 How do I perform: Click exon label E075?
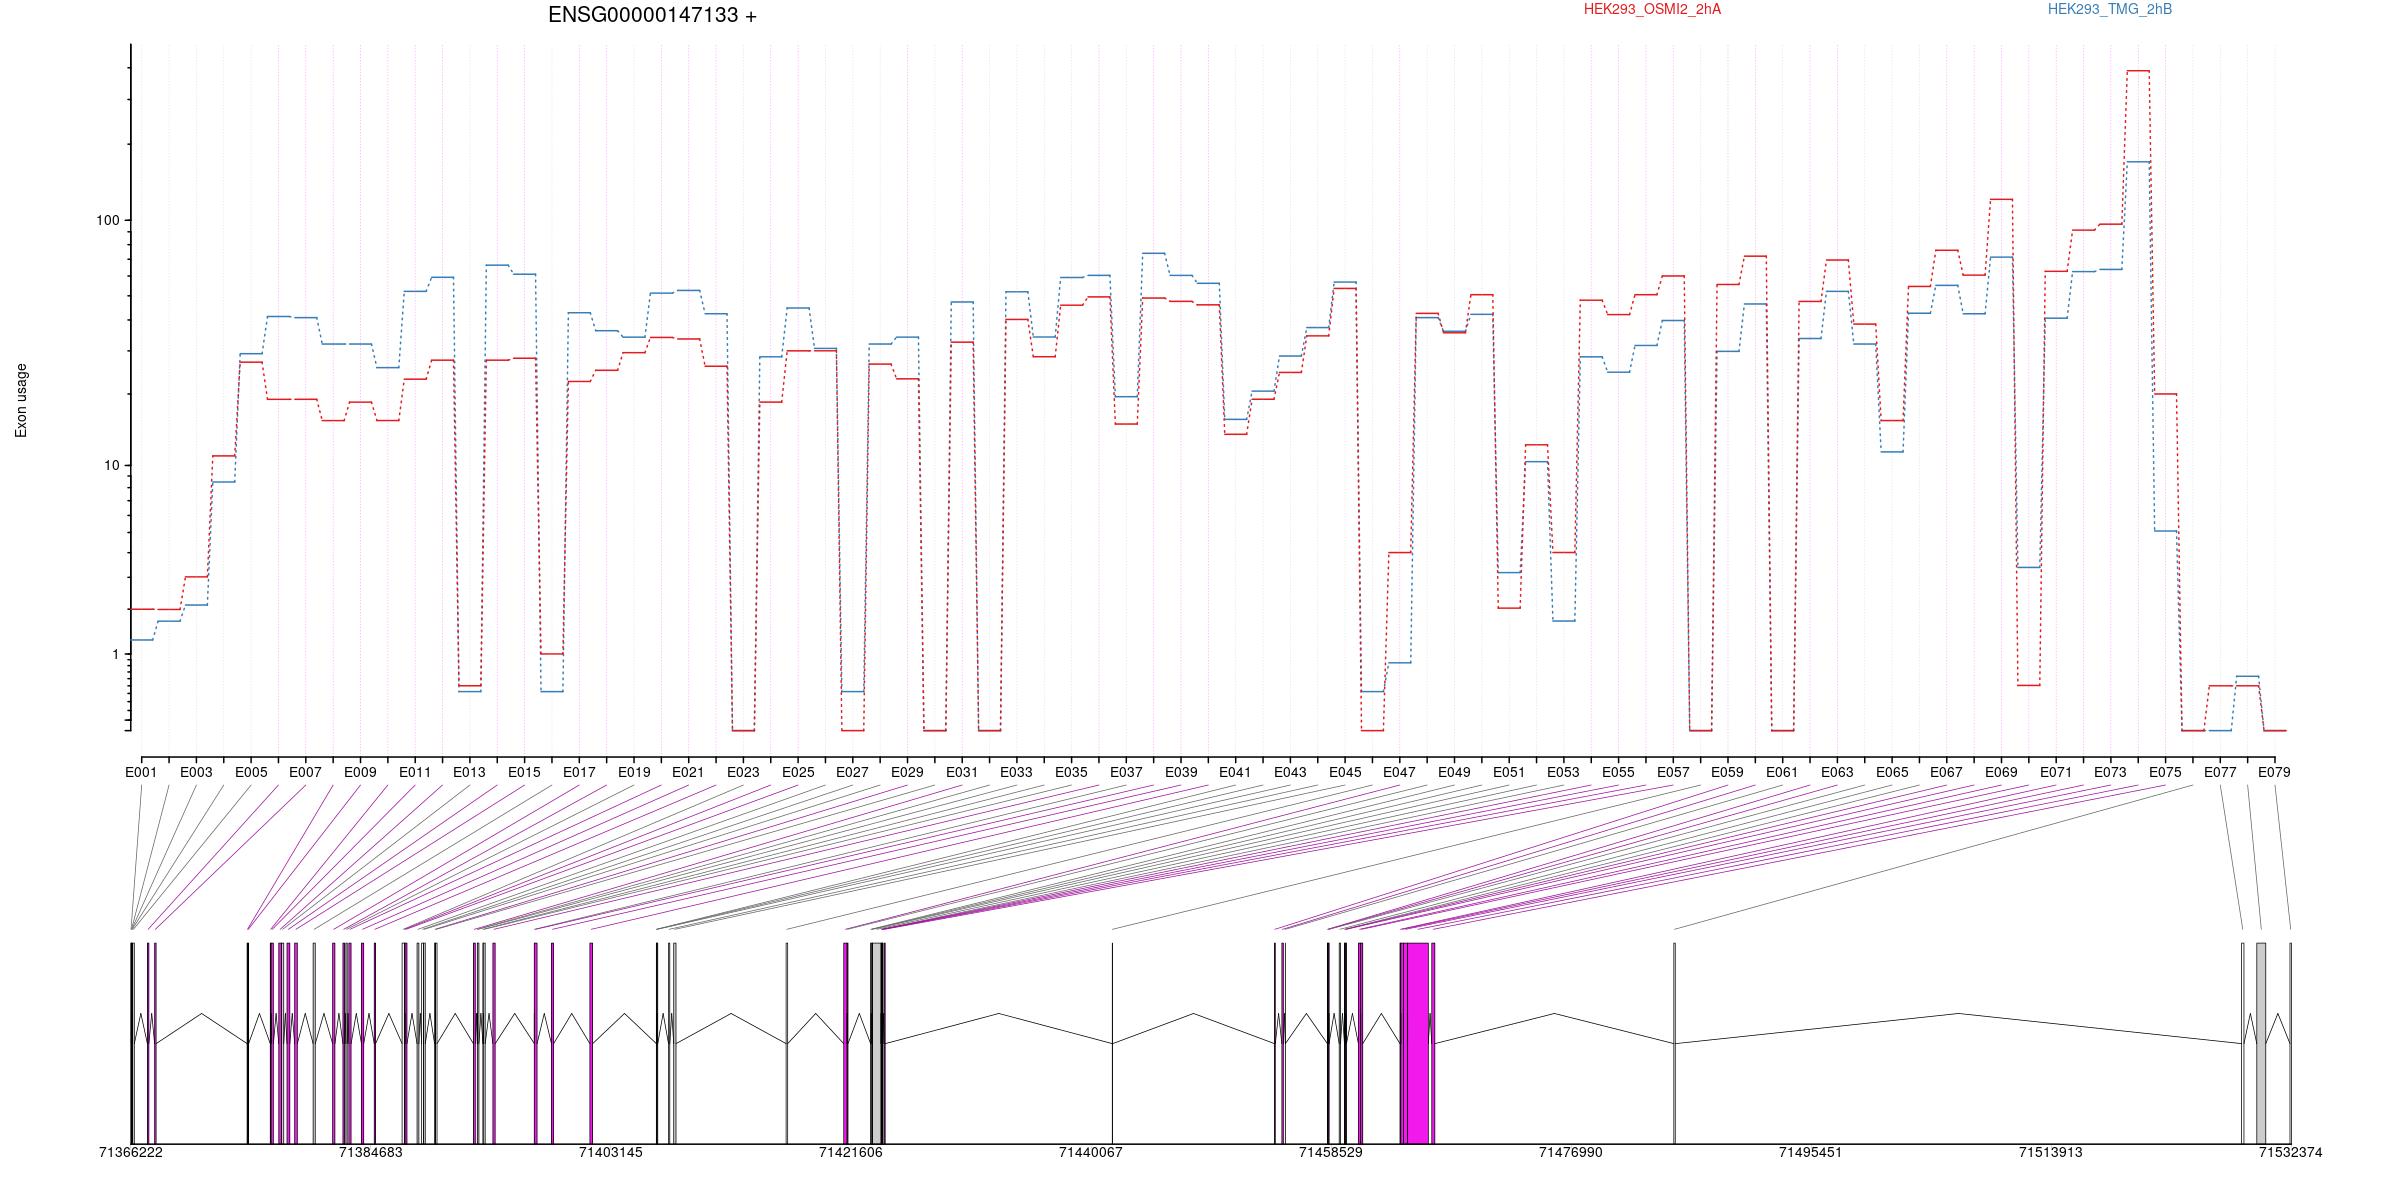coord(2165,772)
